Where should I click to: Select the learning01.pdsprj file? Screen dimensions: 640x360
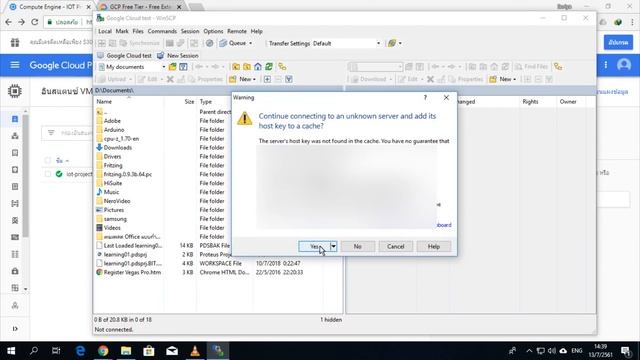tap(125, 255)
